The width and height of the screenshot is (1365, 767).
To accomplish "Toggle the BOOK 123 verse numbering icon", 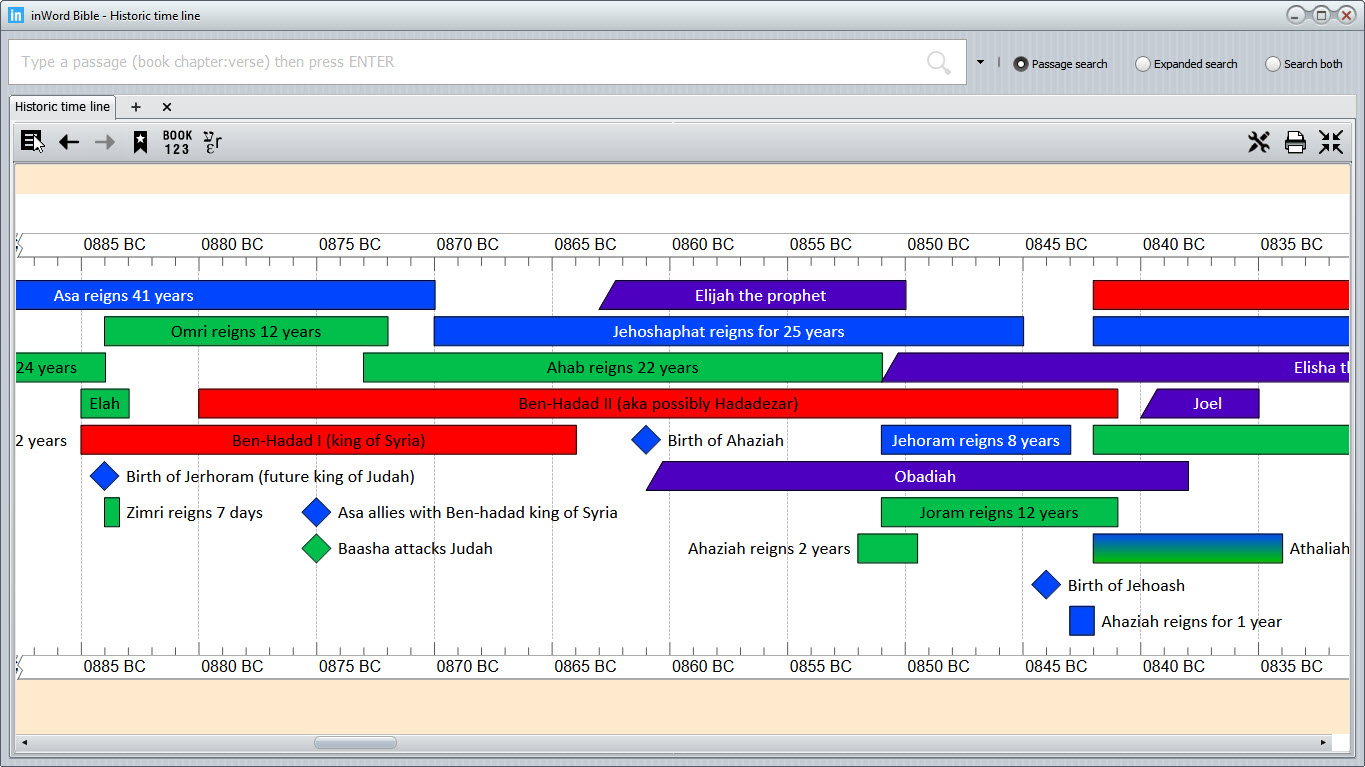I will pyautogui.click(x=177, y=141).
